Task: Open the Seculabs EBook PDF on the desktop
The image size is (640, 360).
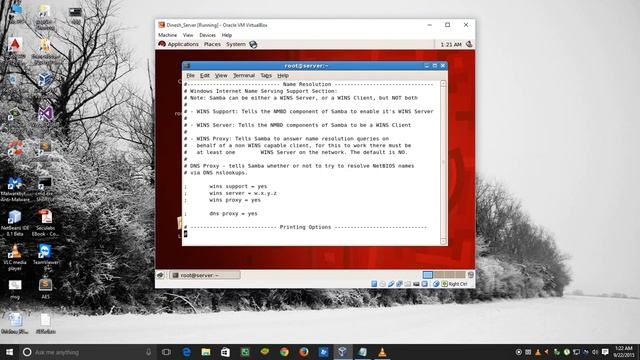Action: coord(45,223)
